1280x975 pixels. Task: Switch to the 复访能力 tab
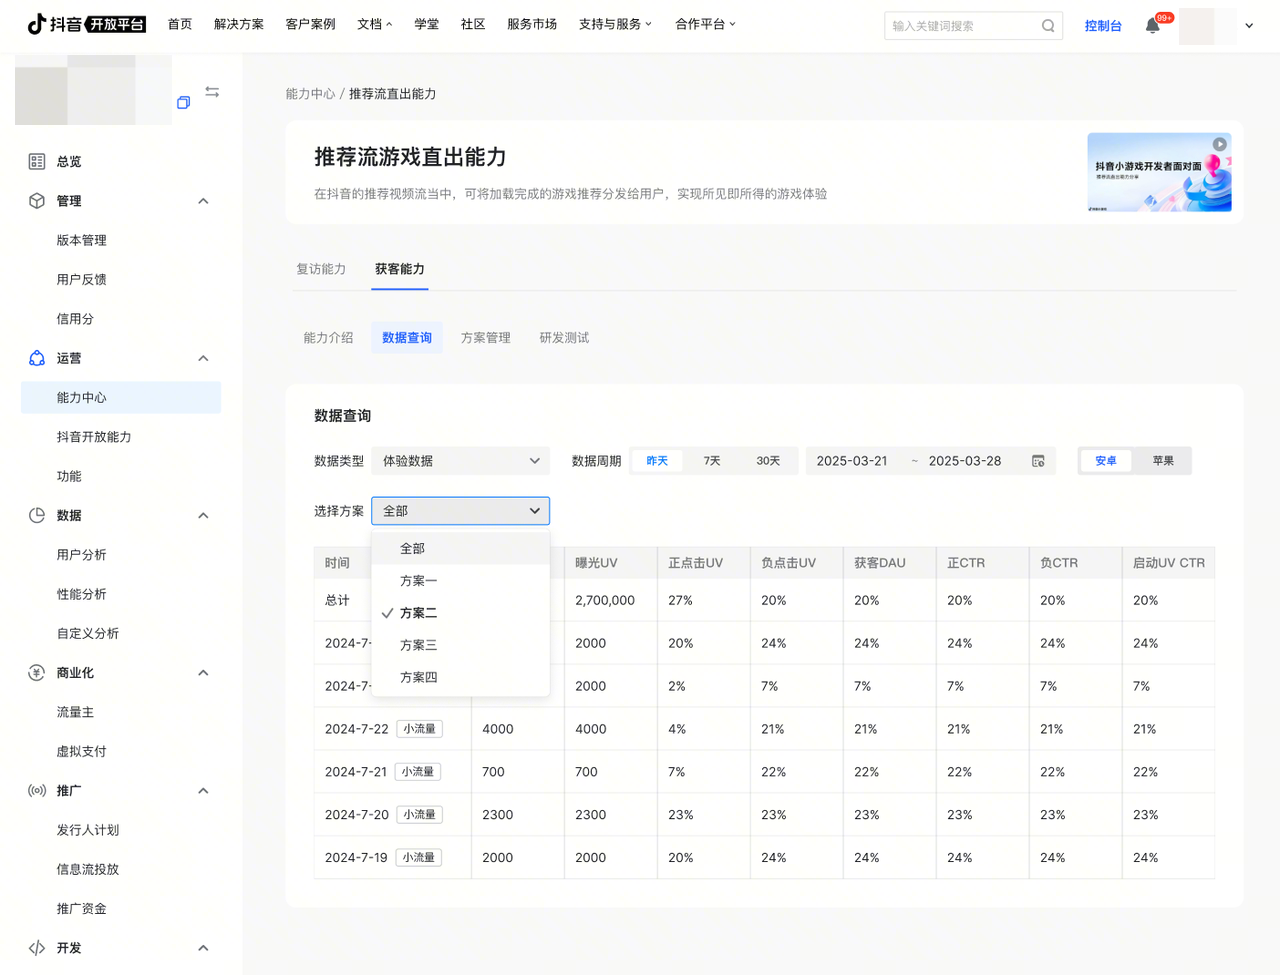[321, 269]
